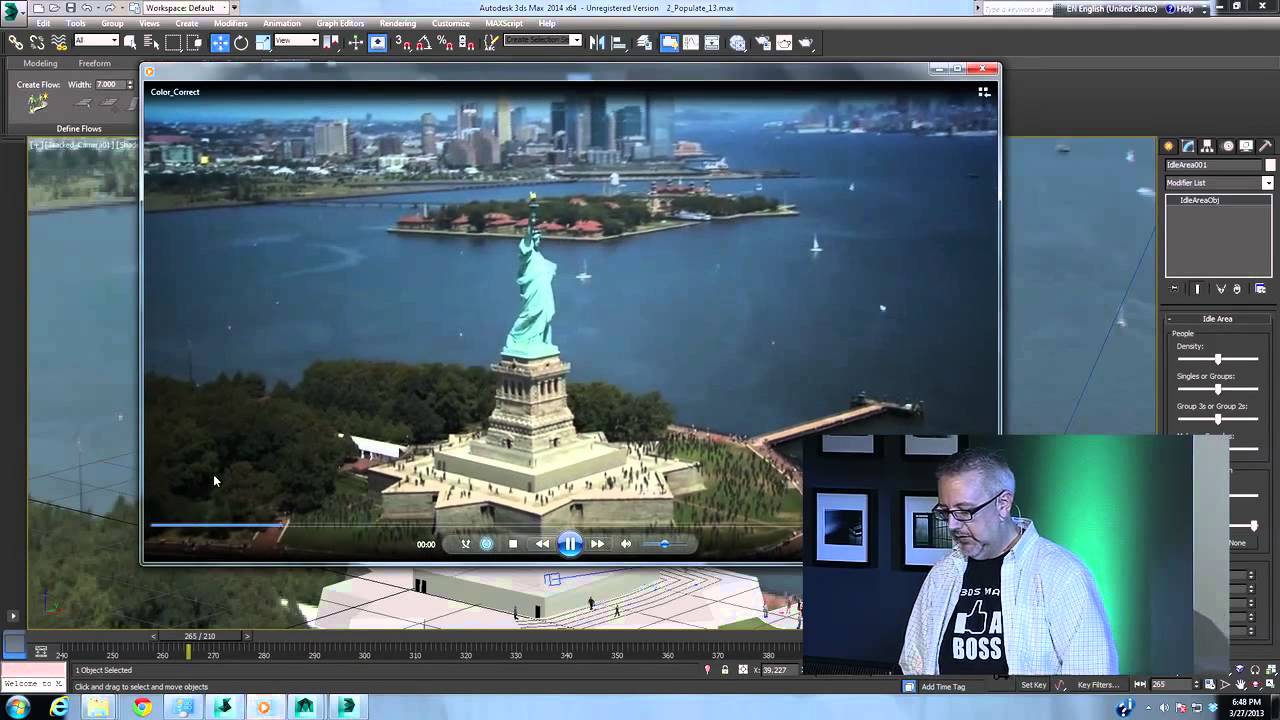Stop the video in media player

pos(513,544)
